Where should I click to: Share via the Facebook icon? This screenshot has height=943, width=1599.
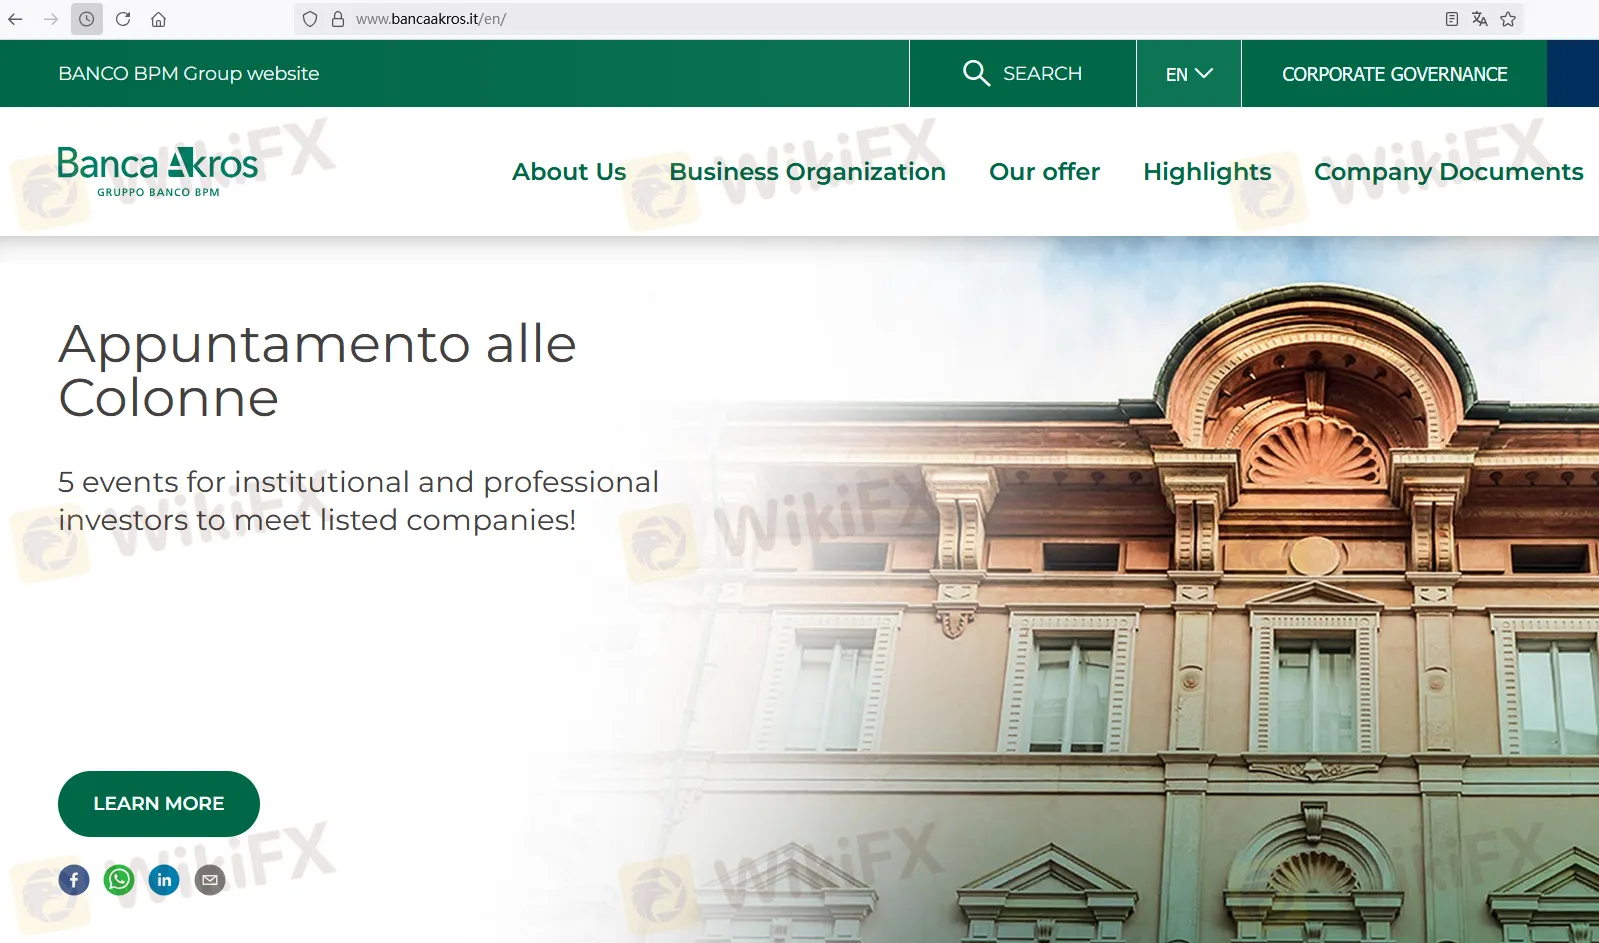[x=74, y=880]
